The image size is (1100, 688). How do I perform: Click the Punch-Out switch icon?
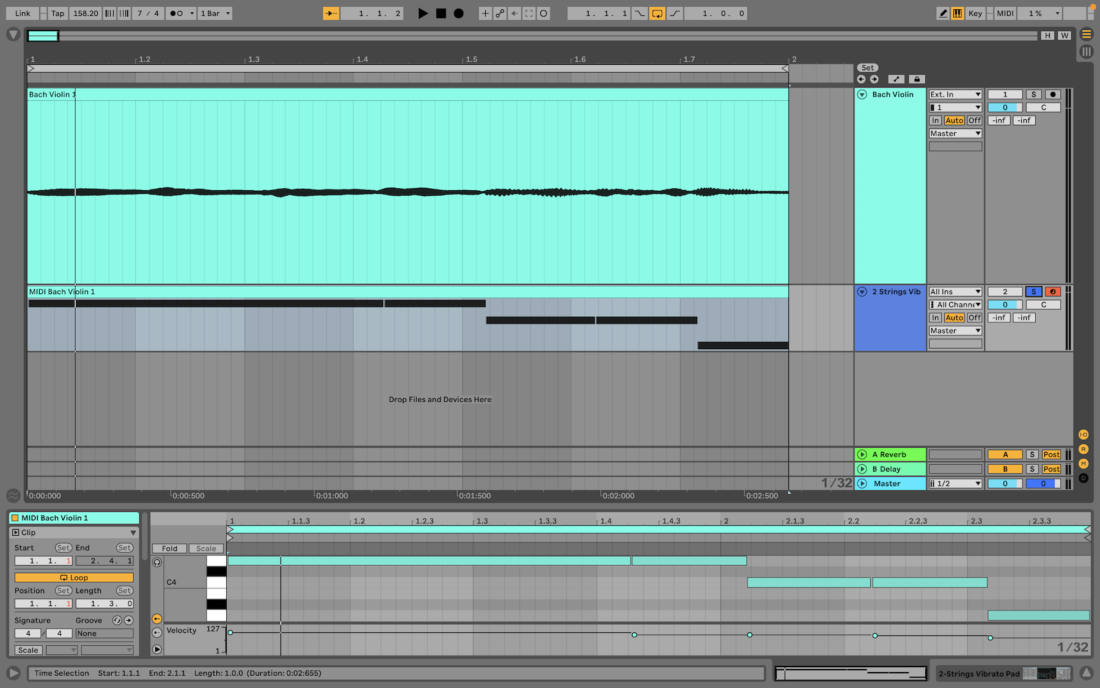click(674, 13)
